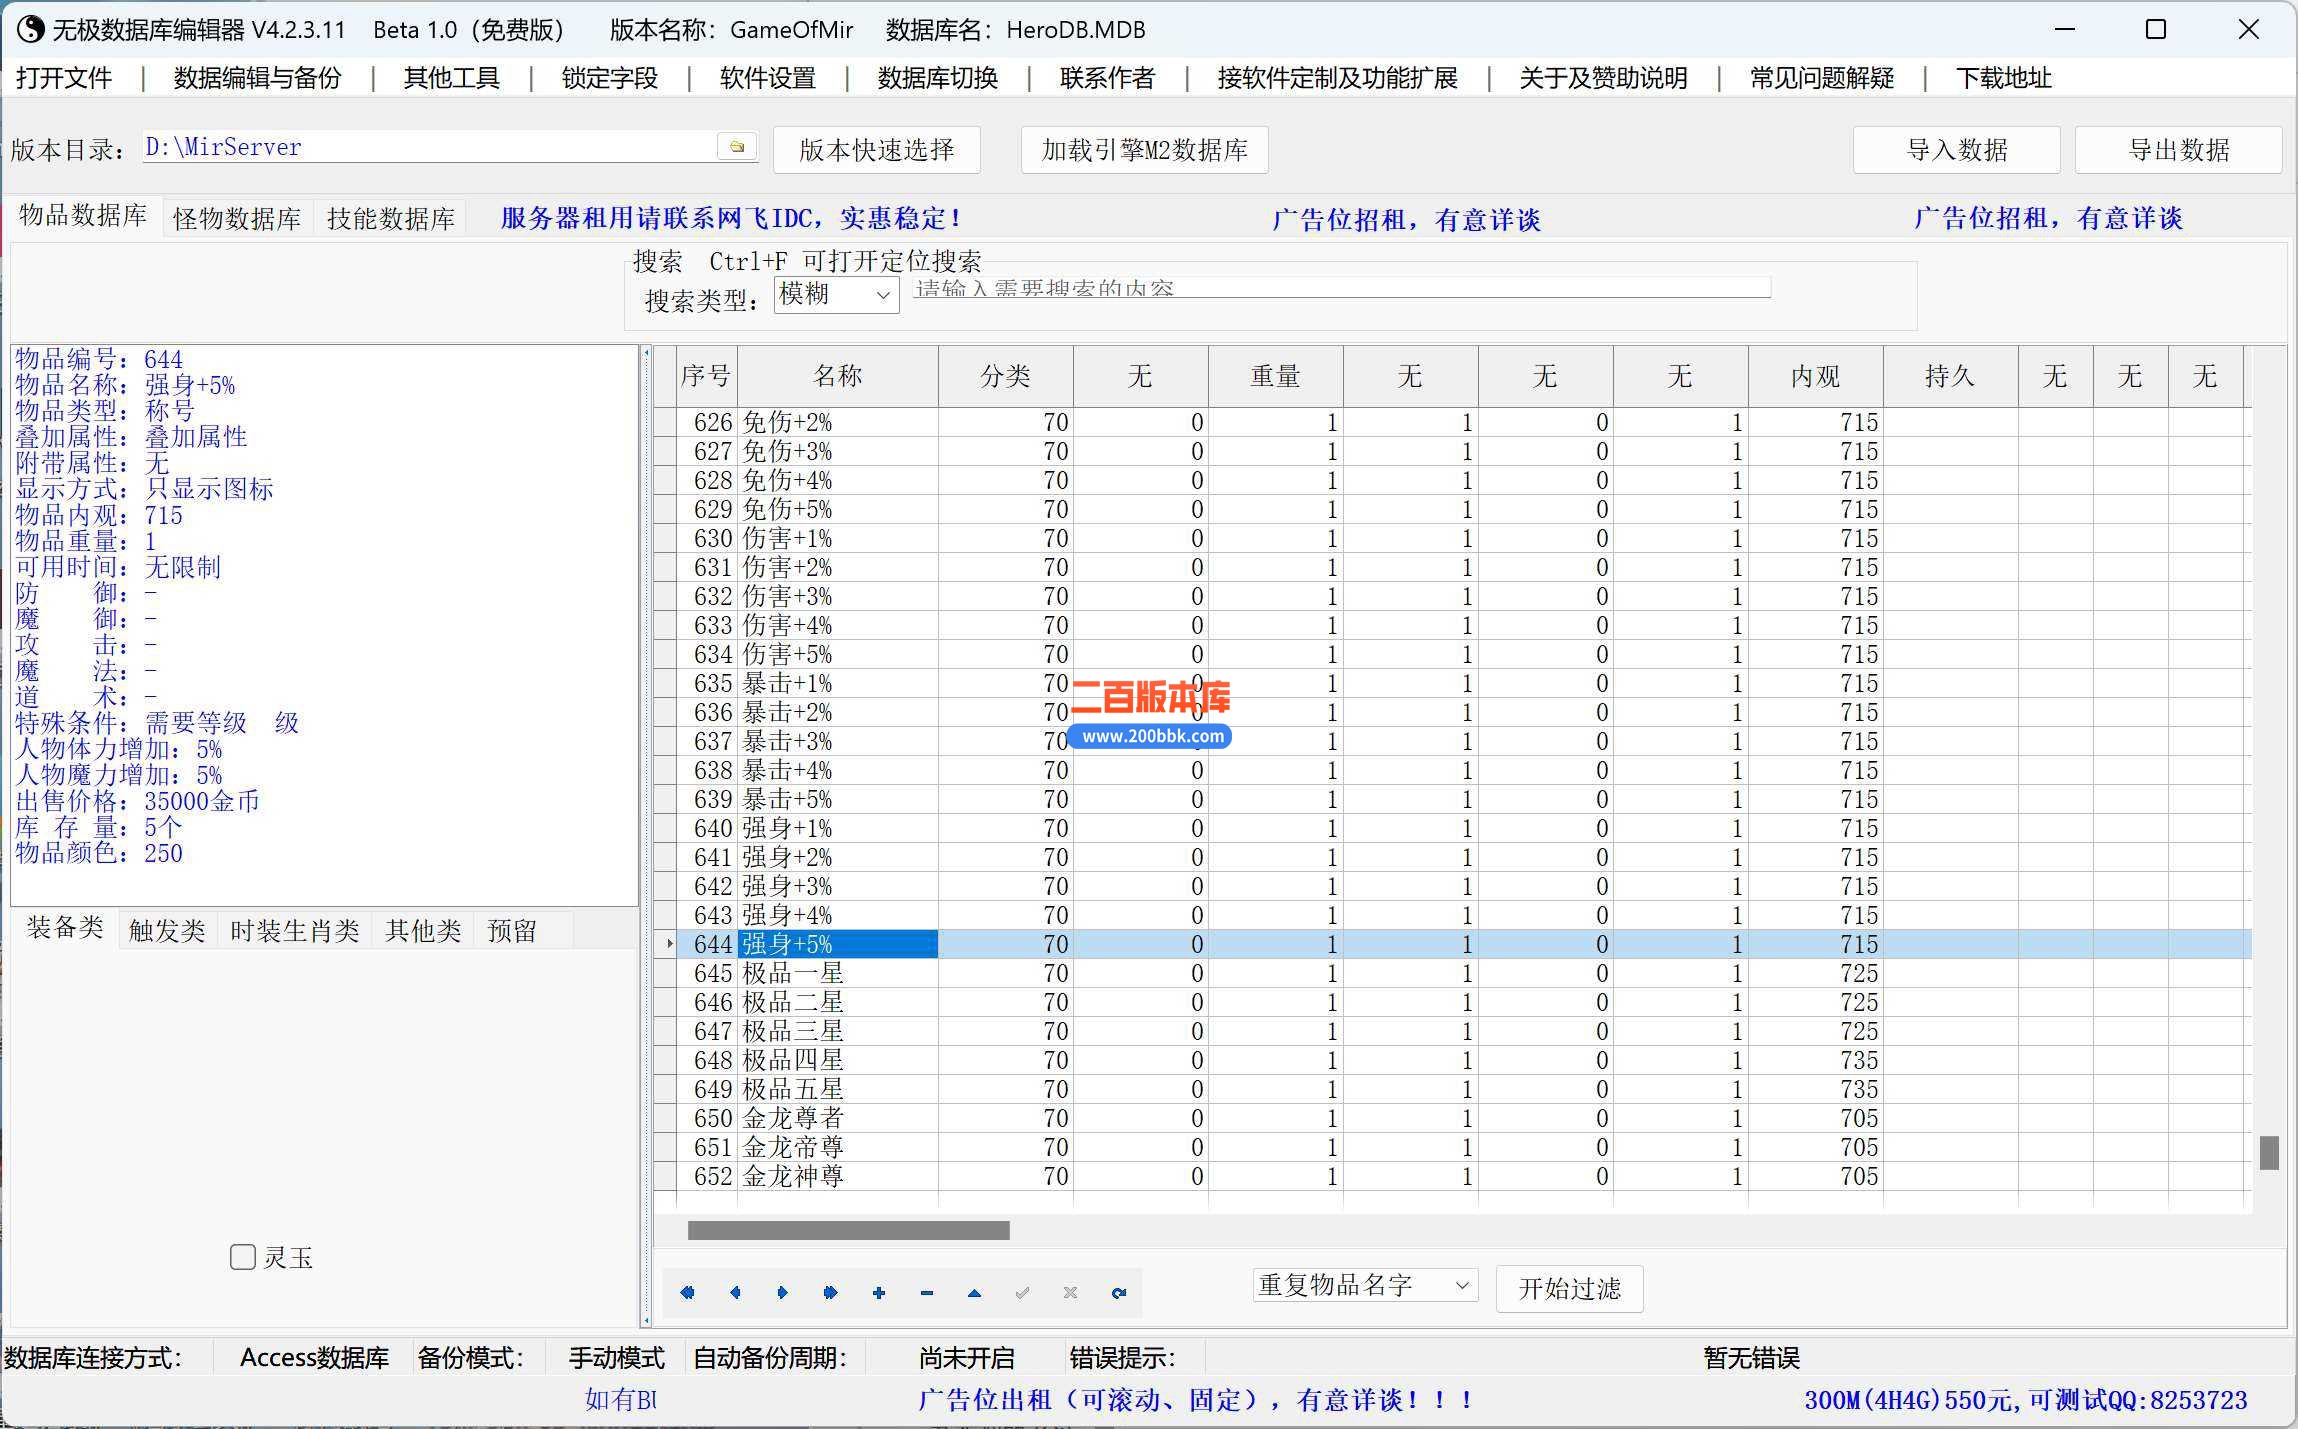2298x1429 pixels.
Task: Open the 其他工具 menu
Action: (x=451, y=78)
